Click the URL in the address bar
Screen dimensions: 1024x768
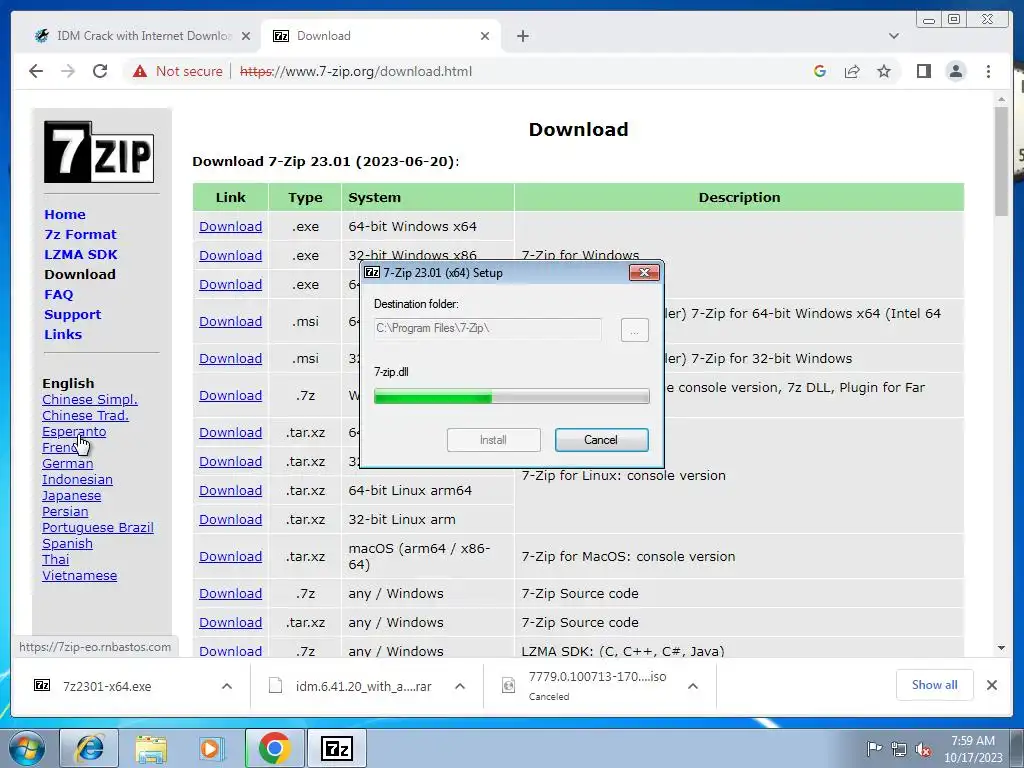[x=356, y=71]
